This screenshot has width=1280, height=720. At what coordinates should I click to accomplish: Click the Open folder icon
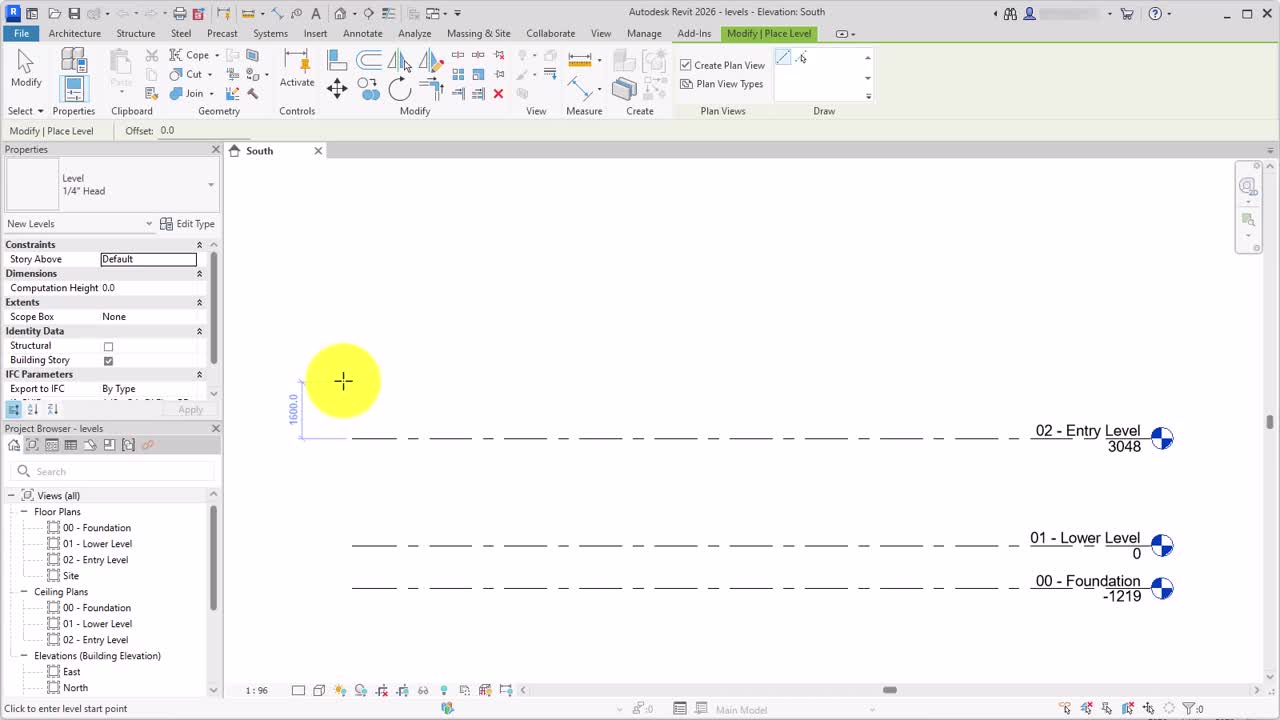[53, 14]
